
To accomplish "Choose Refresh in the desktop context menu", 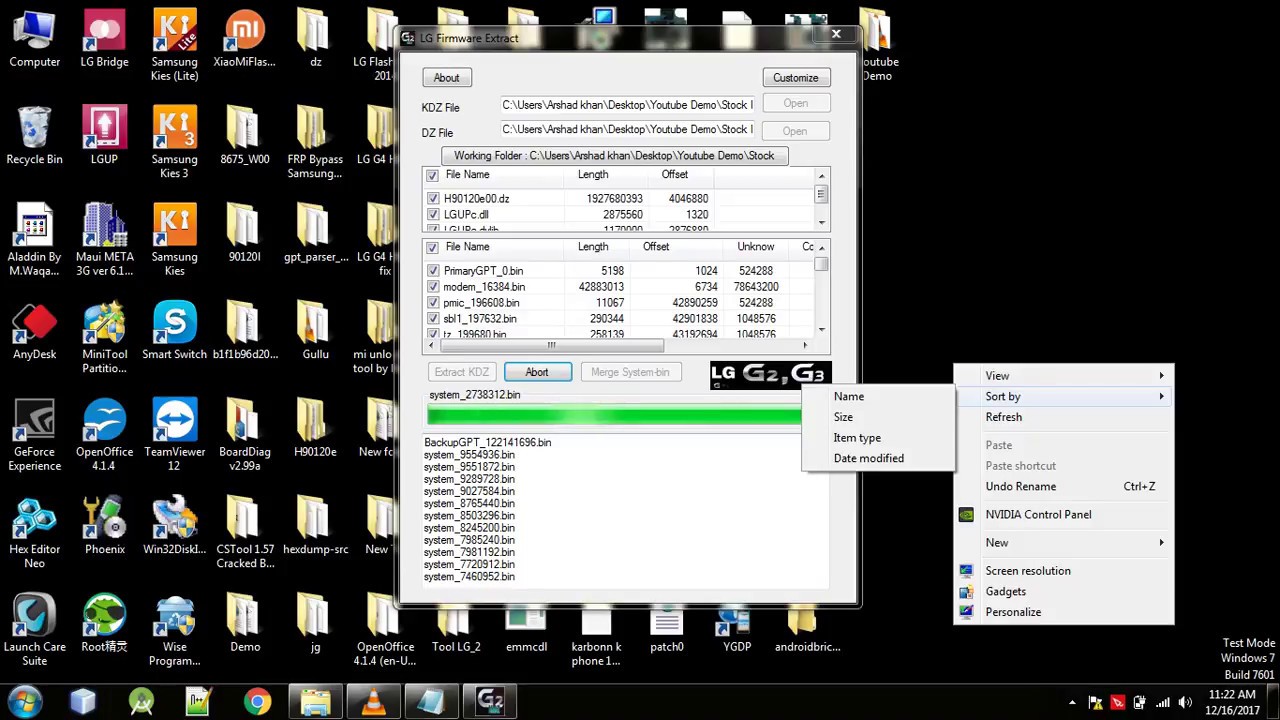I will pos(1063,417).
